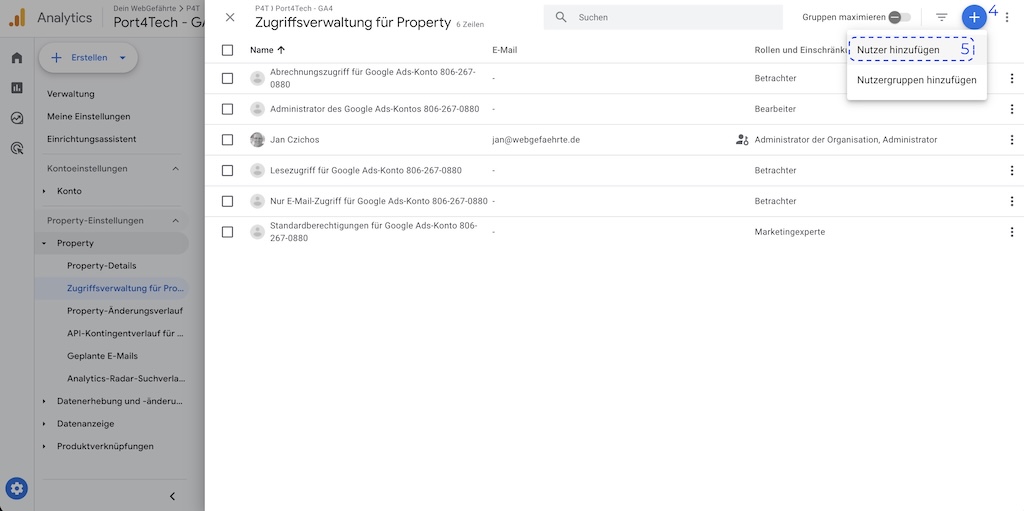The width and height of the screenshot is (1024, 511).
Task: Click the blue plus add button
Action: (974, 17)
